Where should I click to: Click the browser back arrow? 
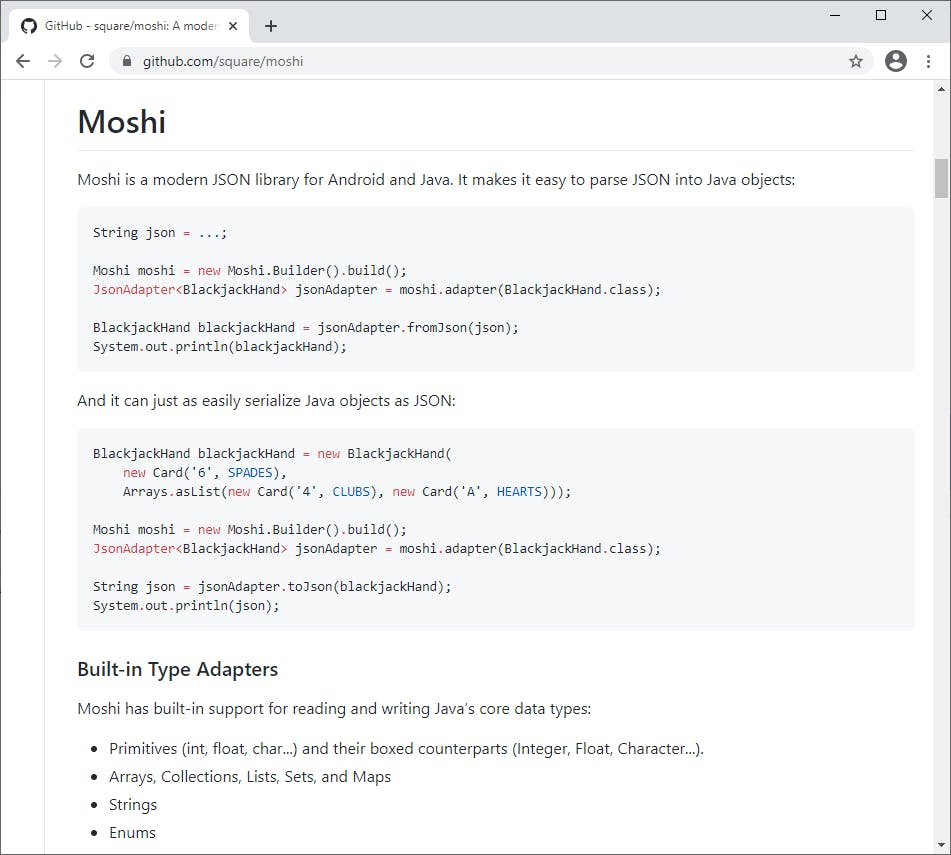pos(23,61)
